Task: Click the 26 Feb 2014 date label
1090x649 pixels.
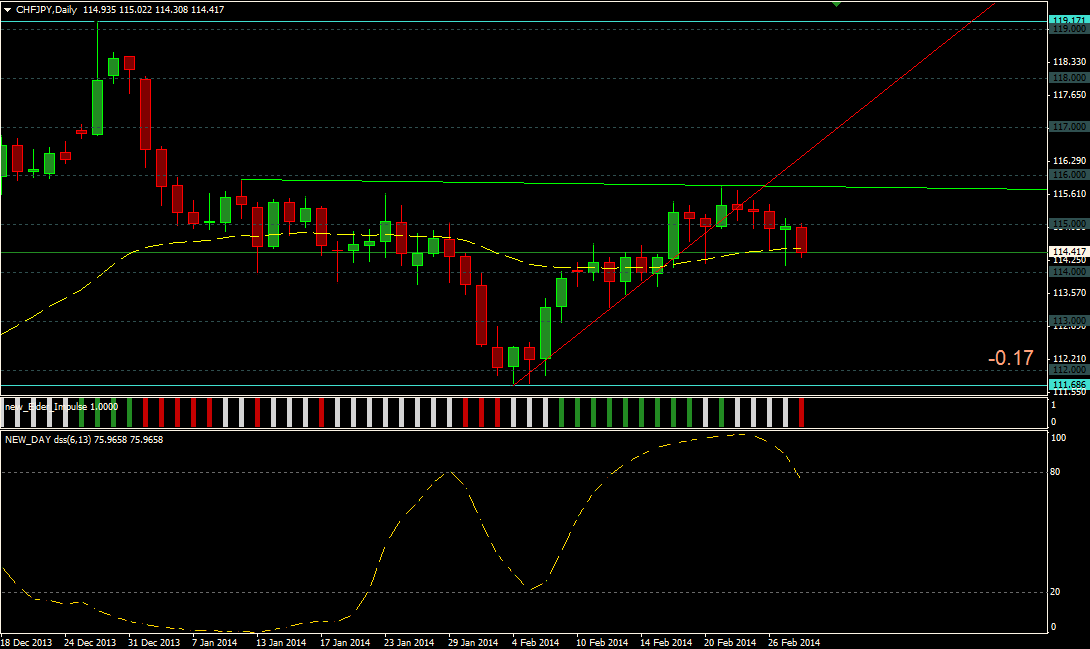Action: (x=794, y=642)
